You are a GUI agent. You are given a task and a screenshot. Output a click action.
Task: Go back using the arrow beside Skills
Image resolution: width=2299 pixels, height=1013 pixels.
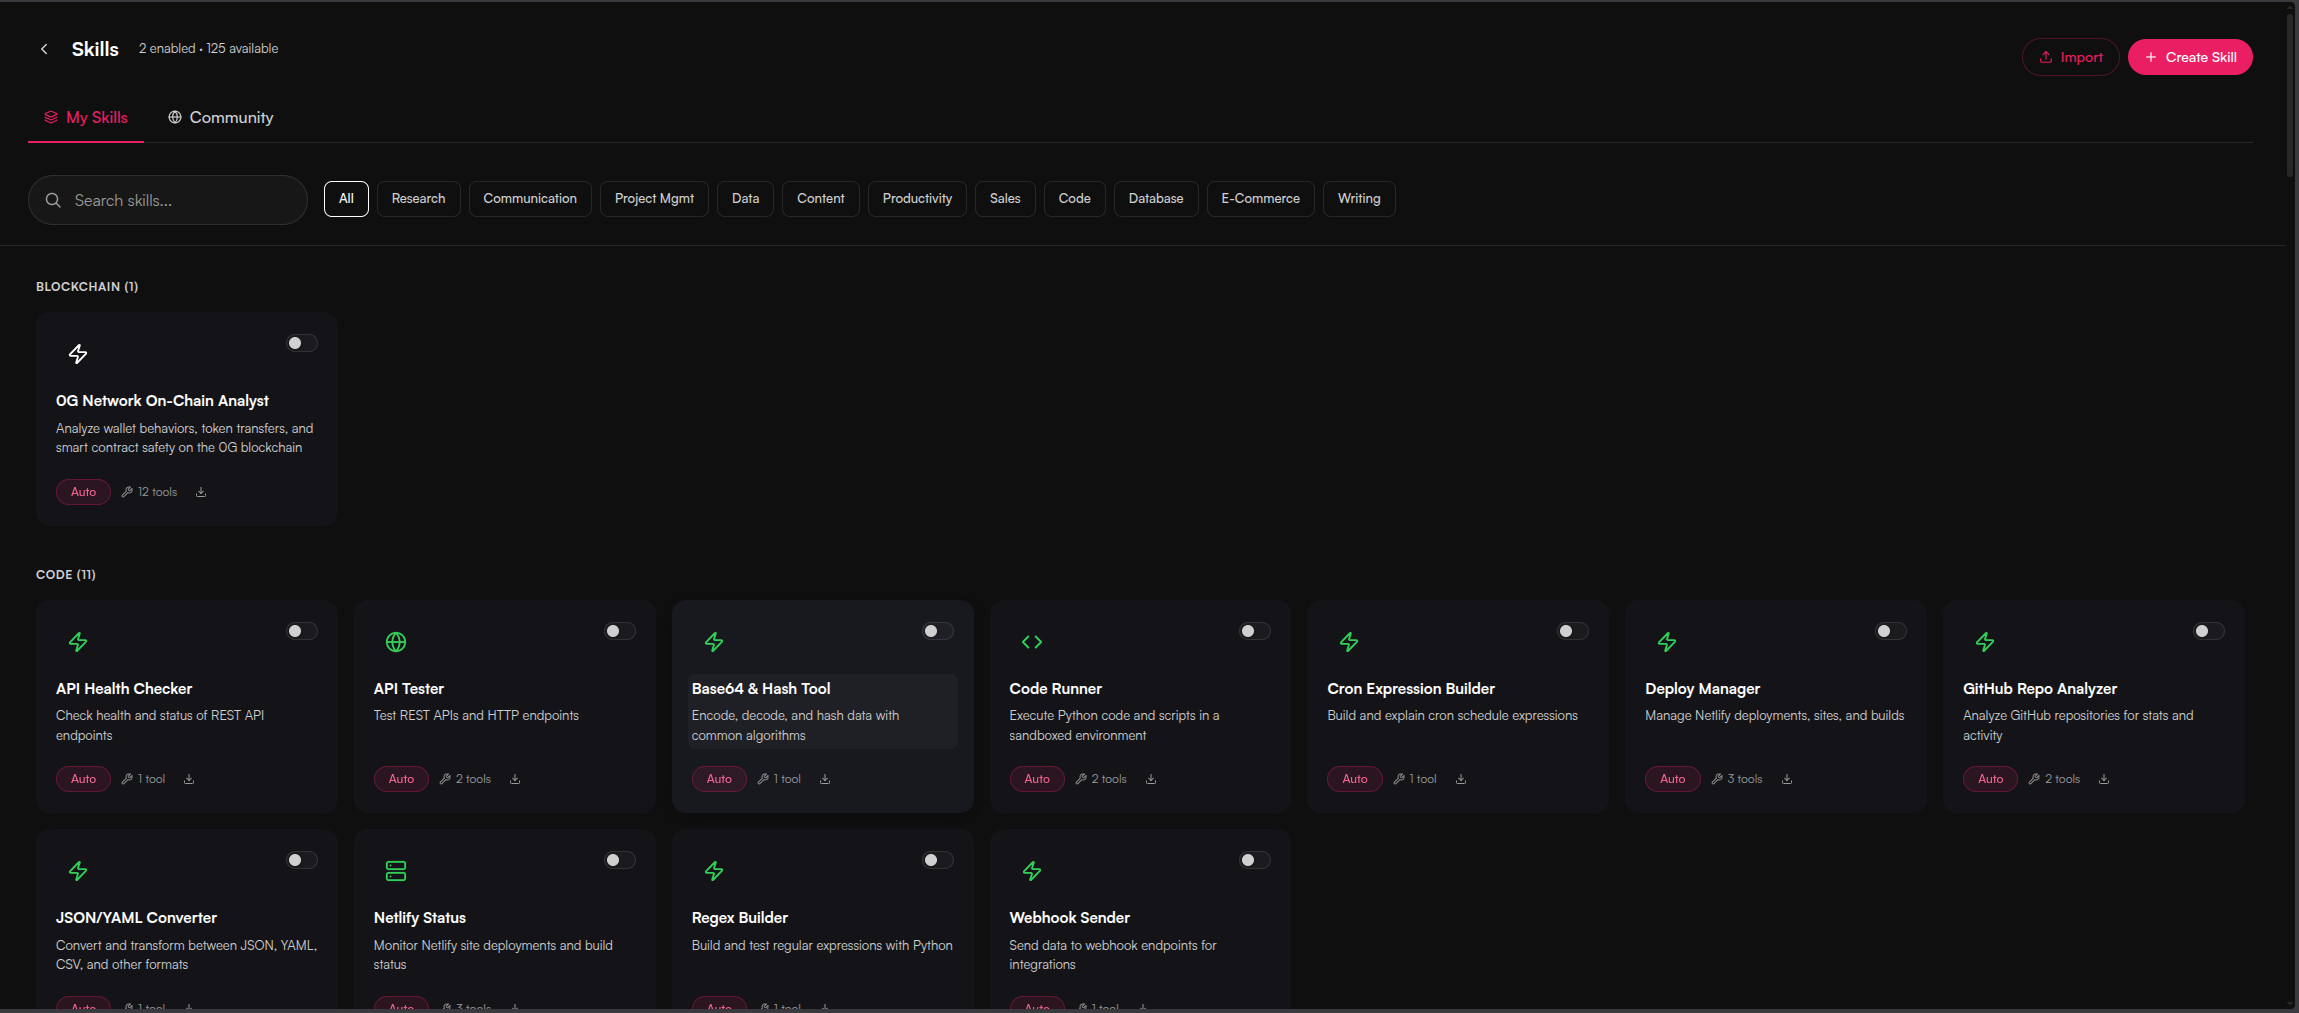[x=44, y=49]
